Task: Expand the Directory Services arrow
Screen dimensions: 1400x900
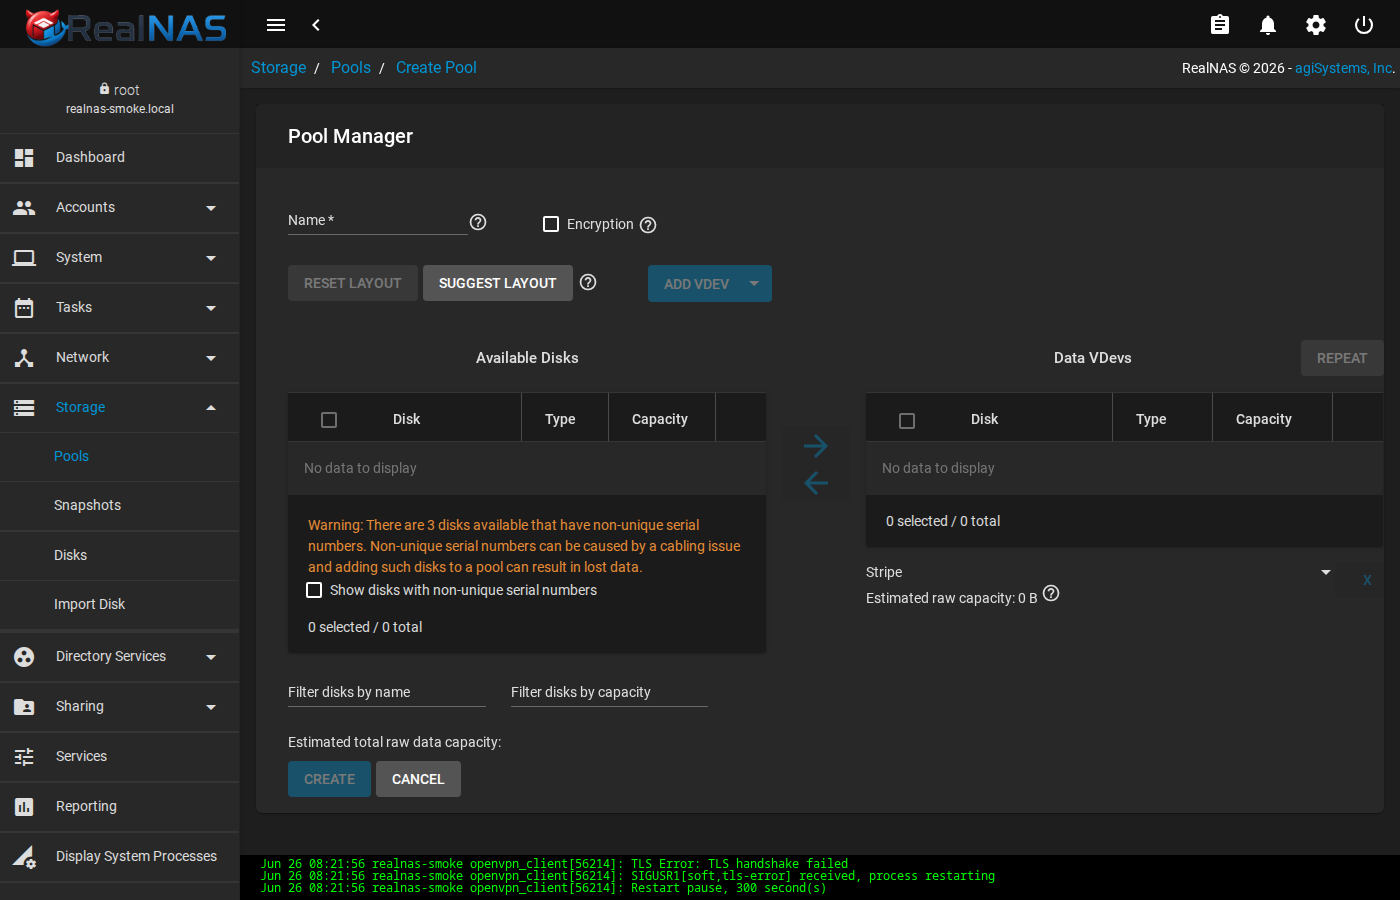Action: pos(211,657)
